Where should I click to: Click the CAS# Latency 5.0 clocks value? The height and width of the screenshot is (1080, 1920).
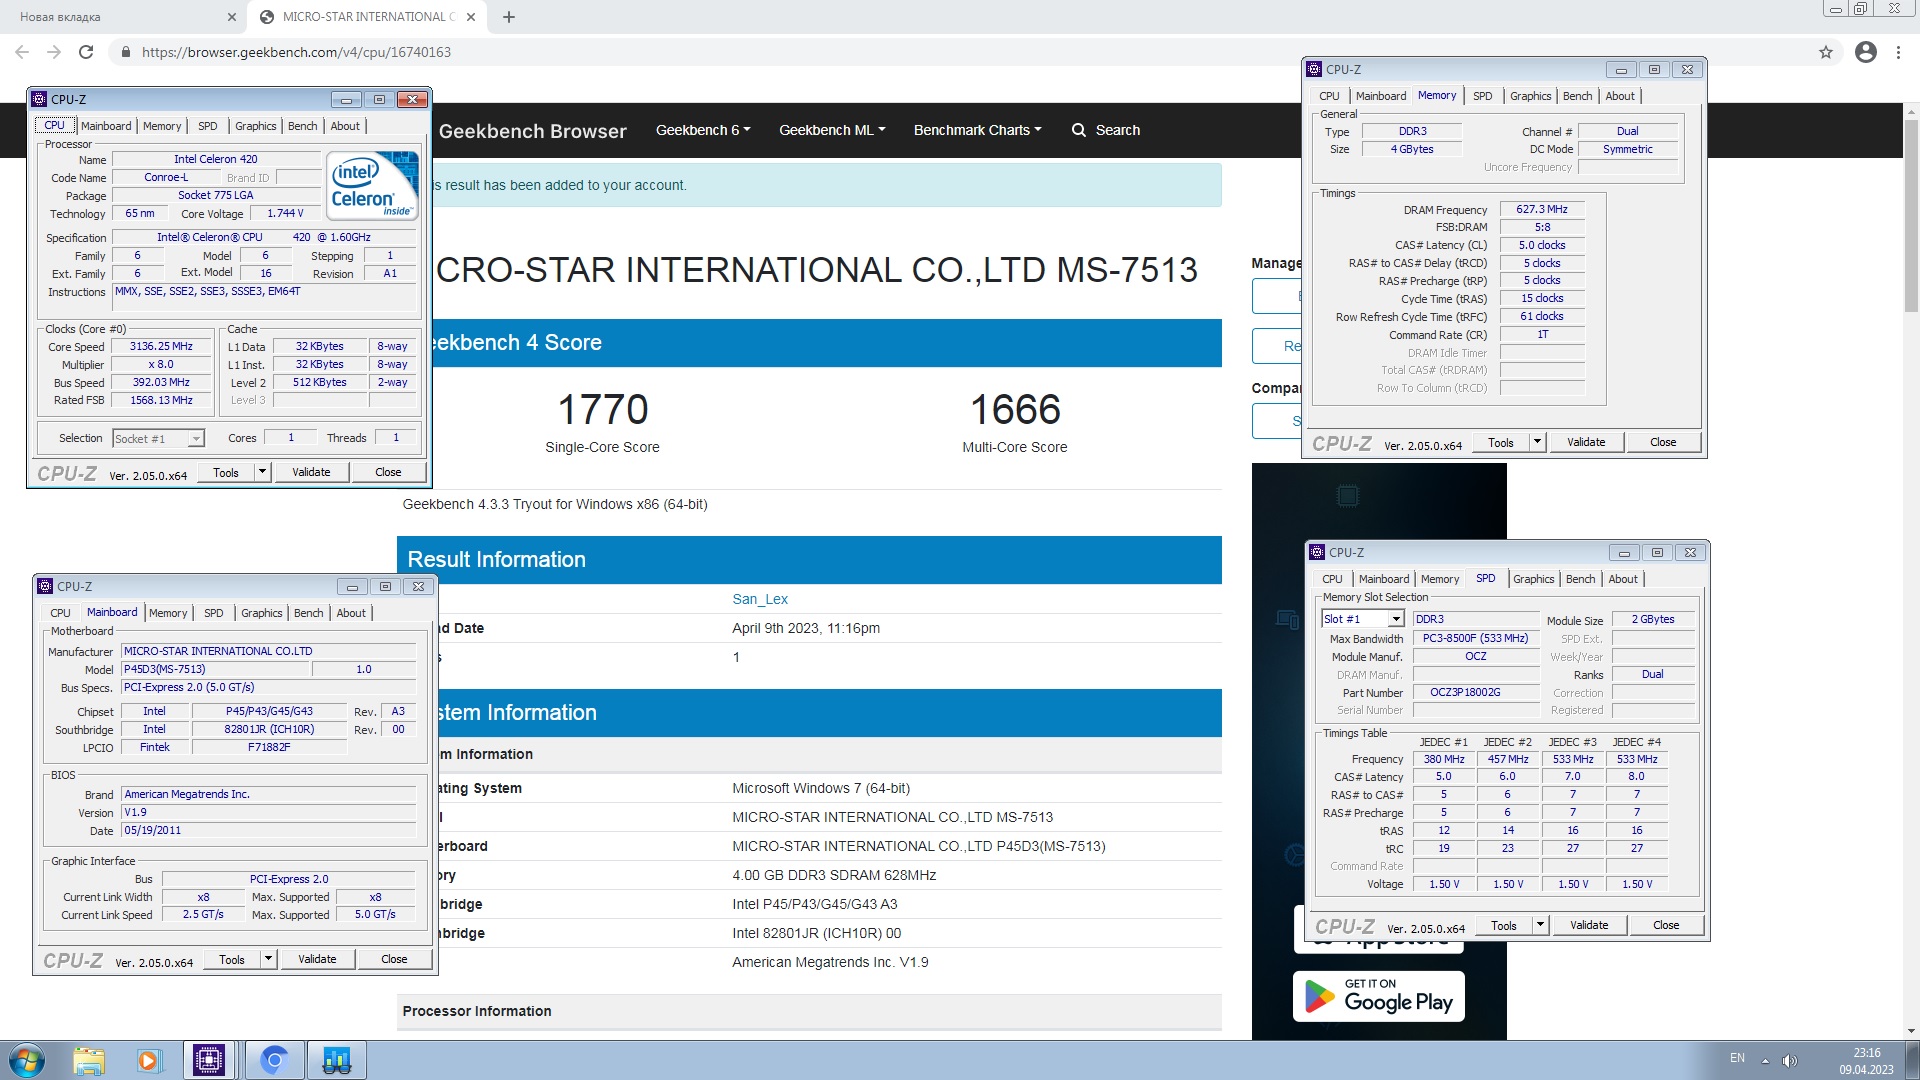click(1541, 245)
